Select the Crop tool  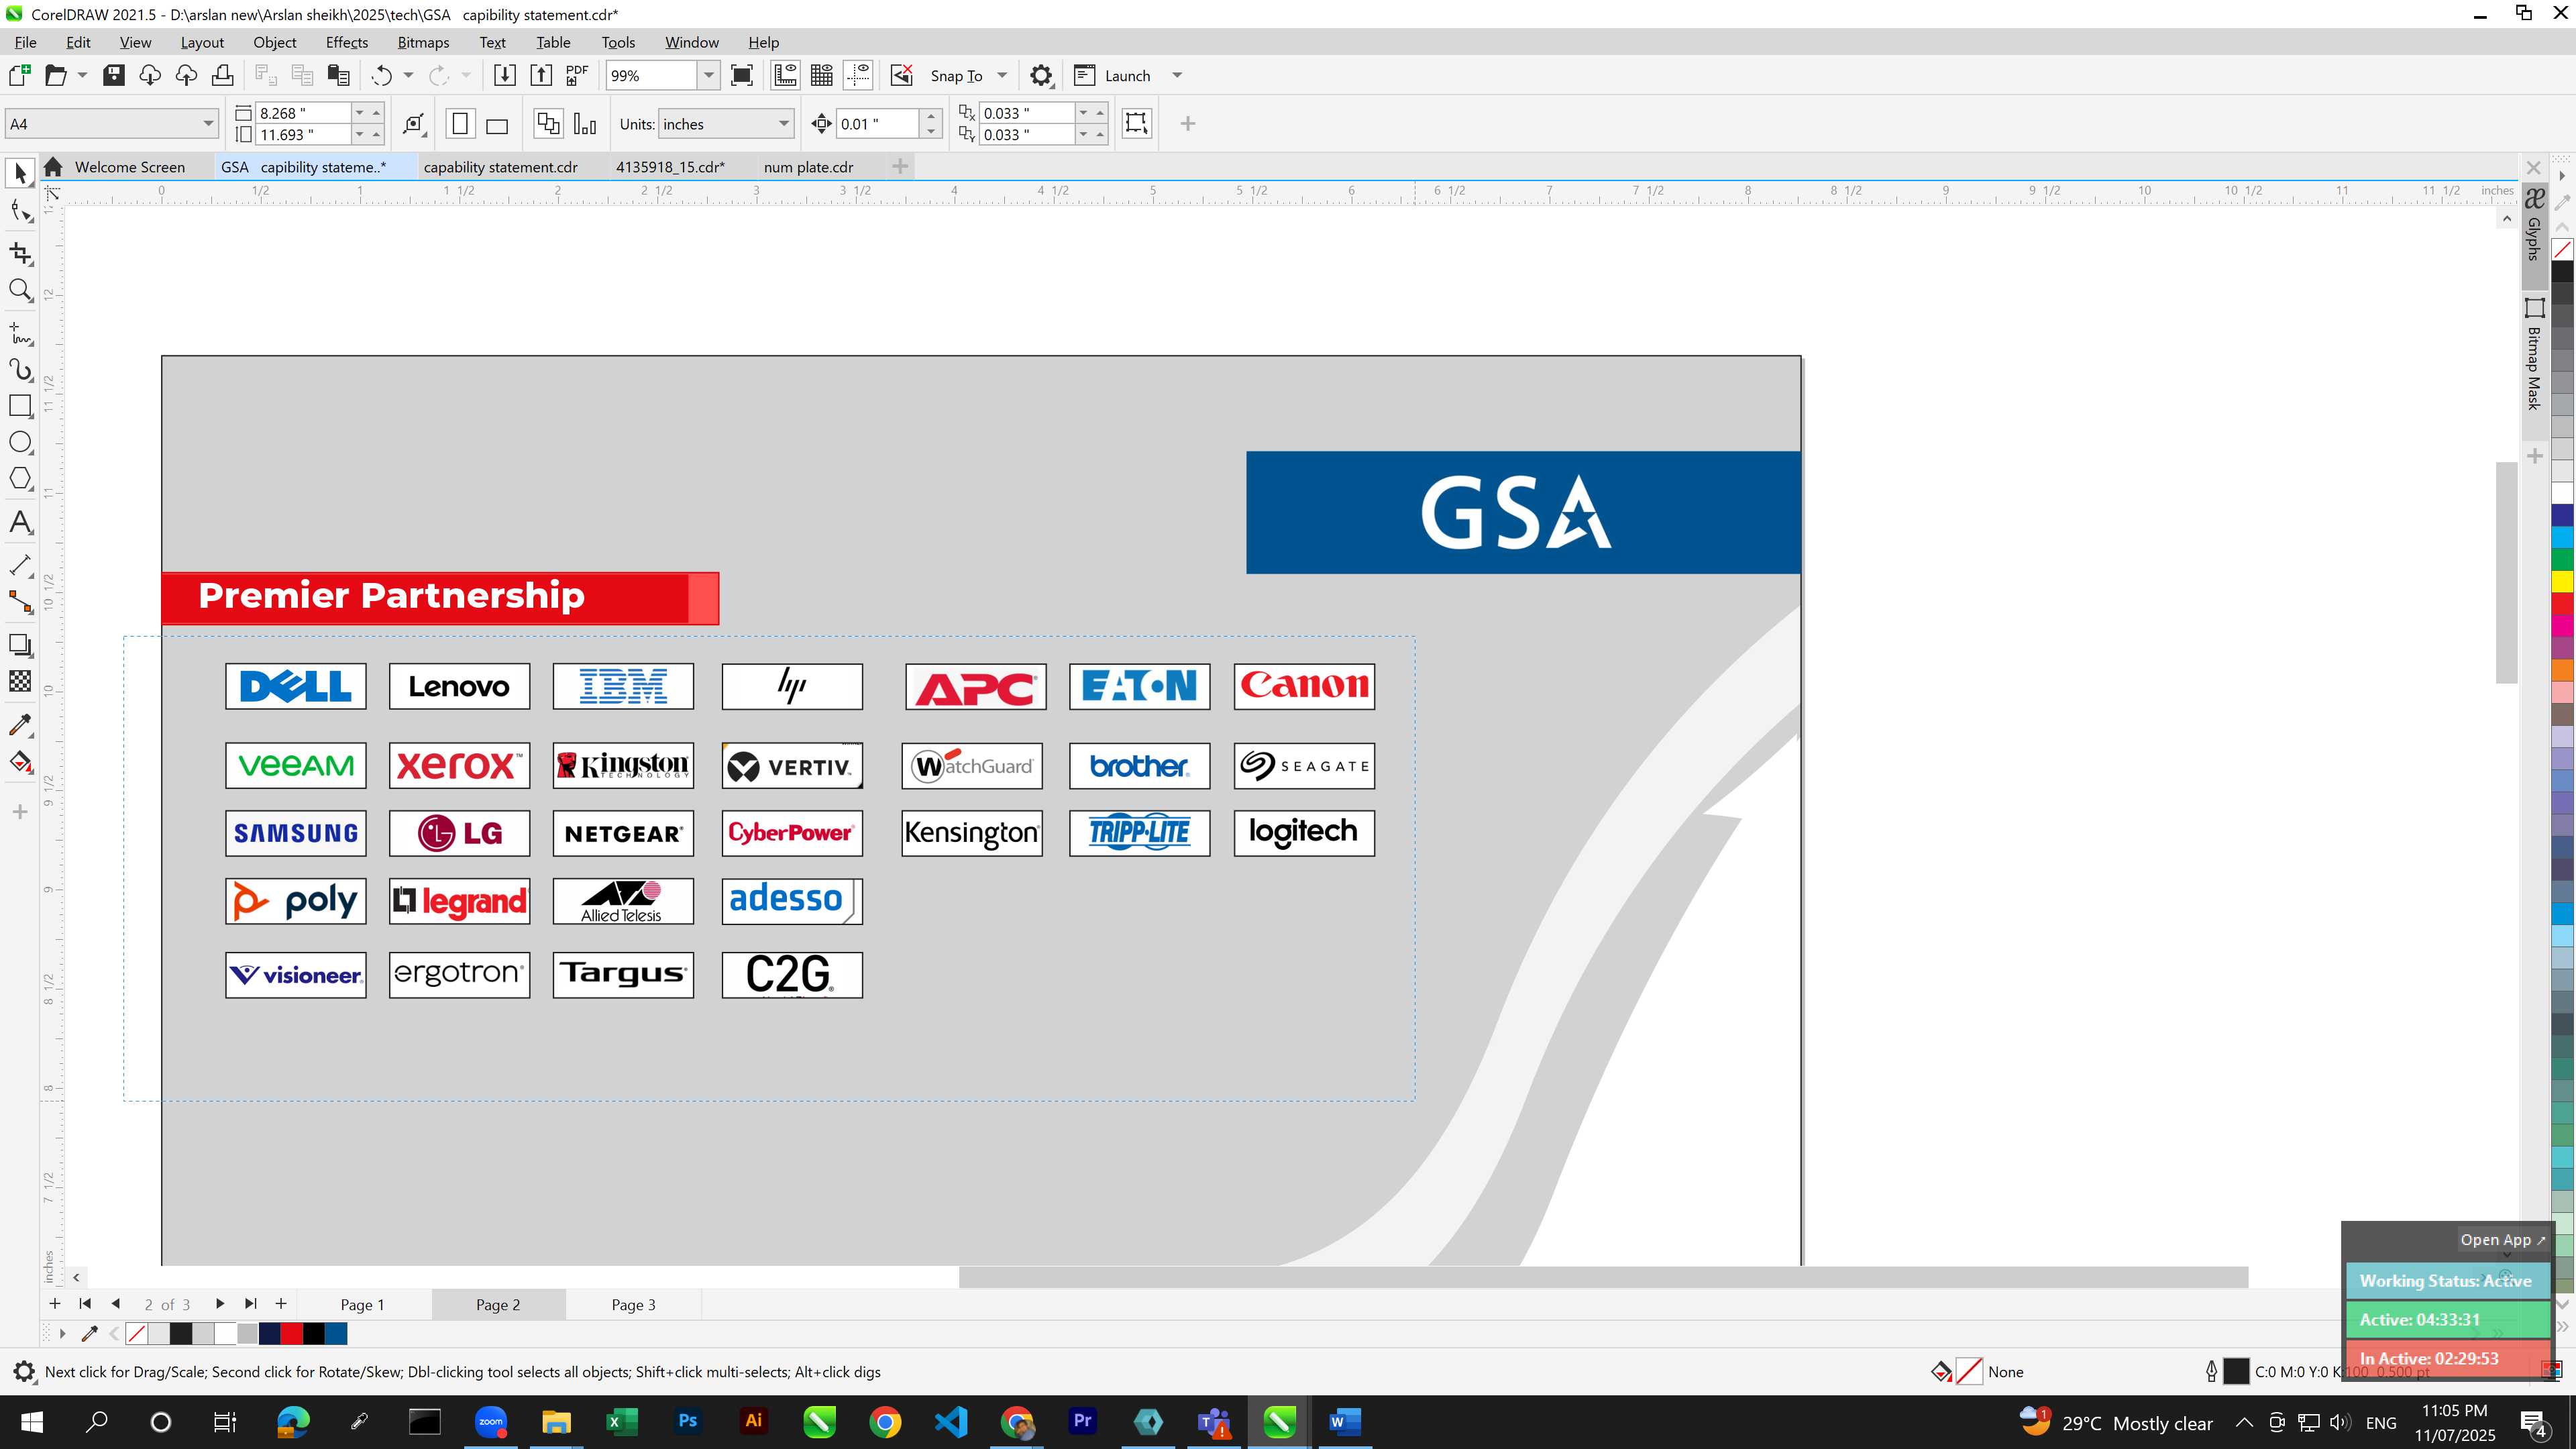point(20,253)
